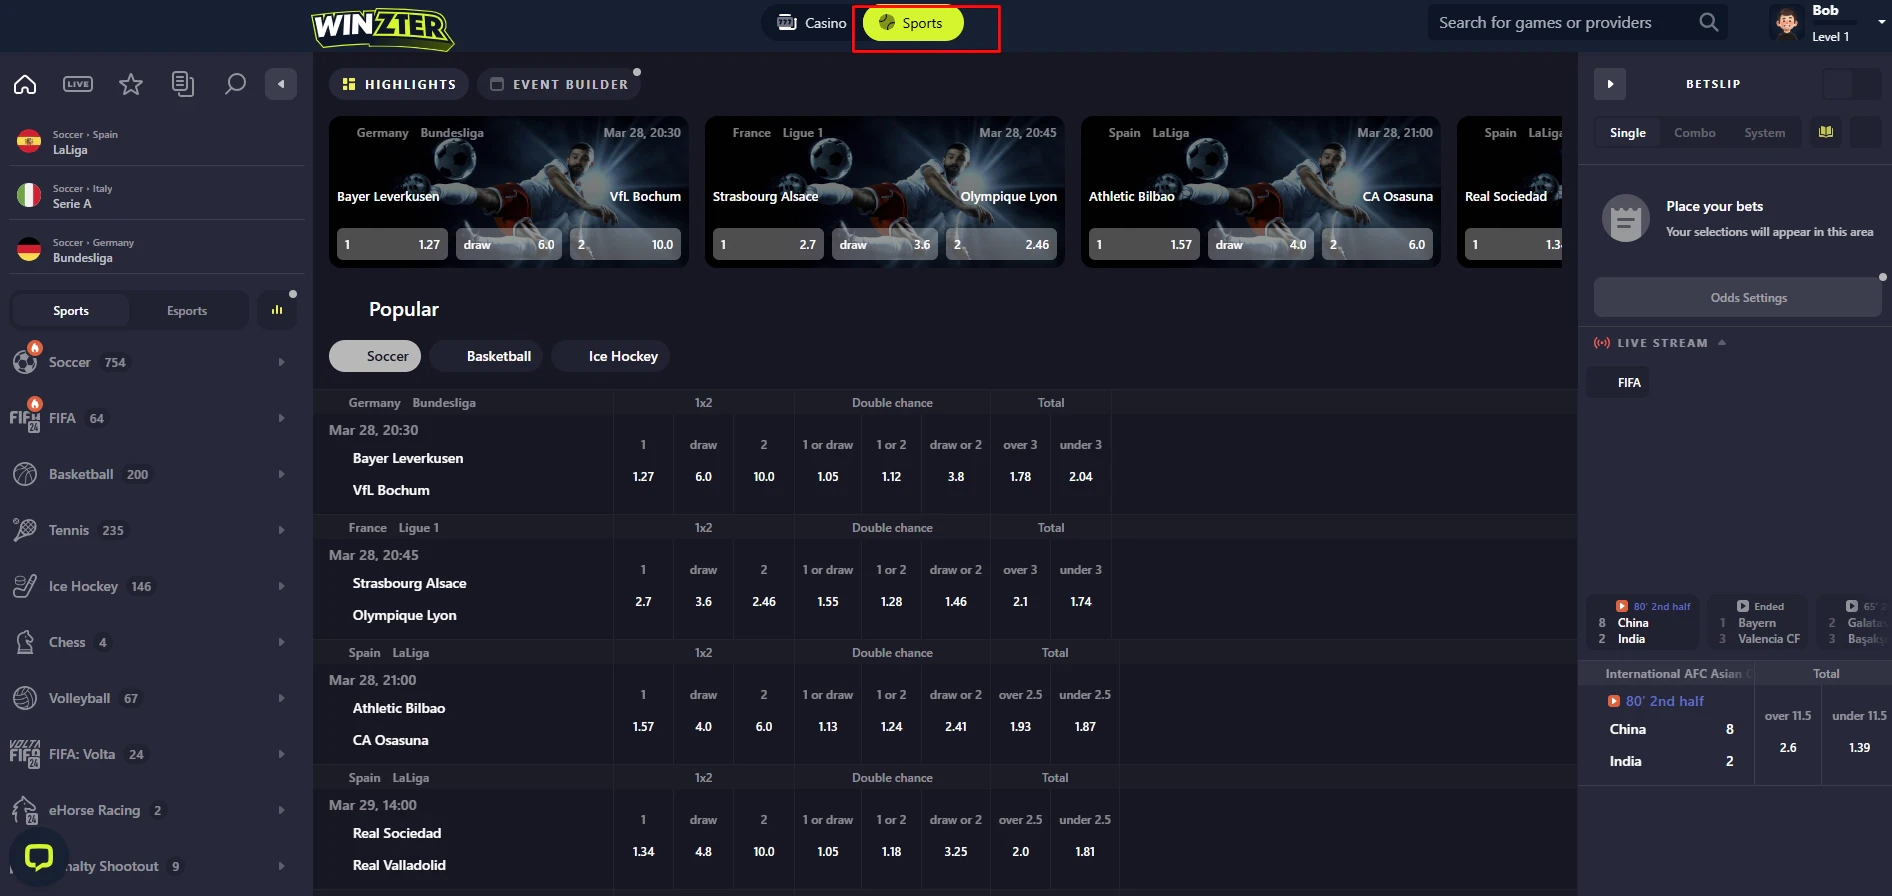1892x896 pixels.
Task: Switch sidebar to Esports
Action: [x=187, y=310]
